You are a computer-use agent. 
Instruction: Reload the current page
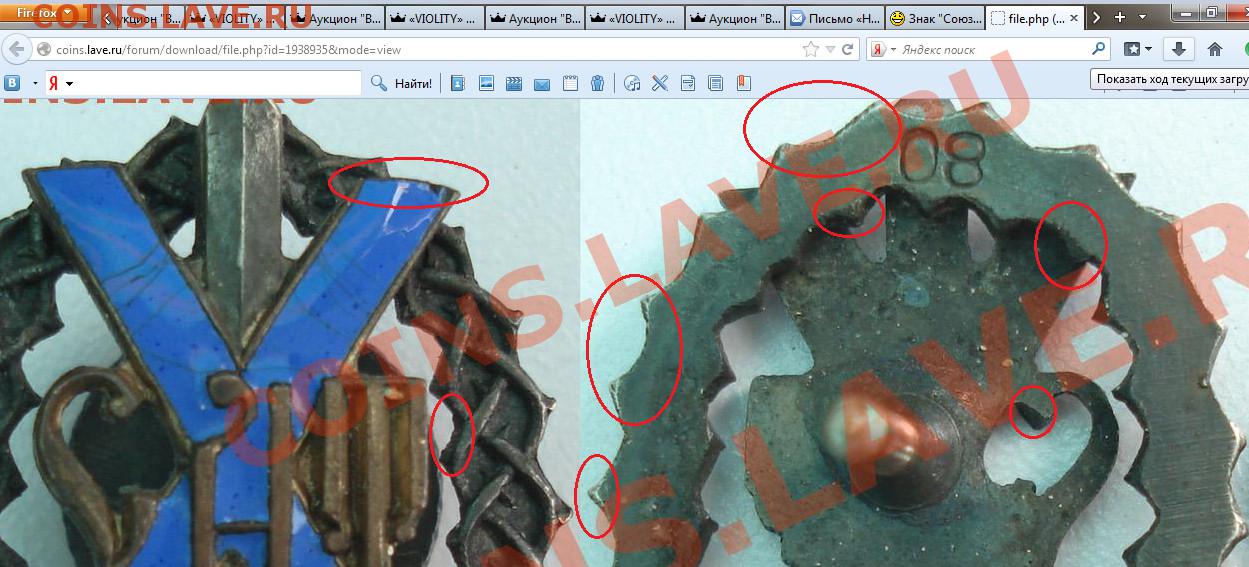click(848, 49)
